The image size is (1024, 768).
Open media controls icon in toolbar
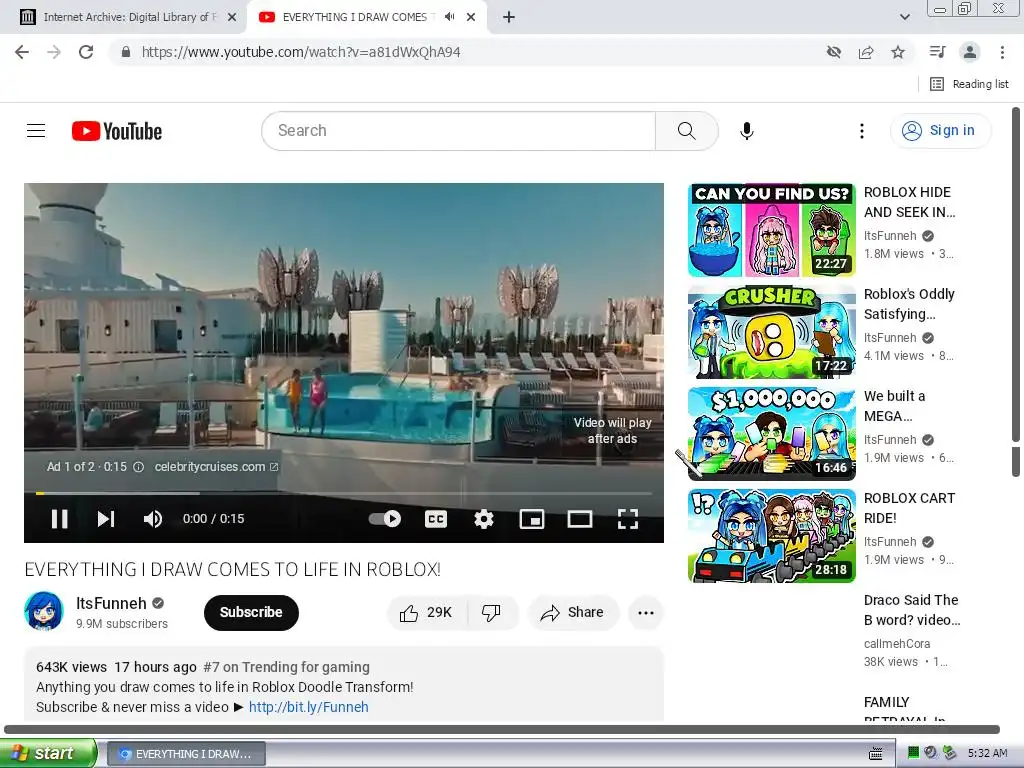coord(937,52)
